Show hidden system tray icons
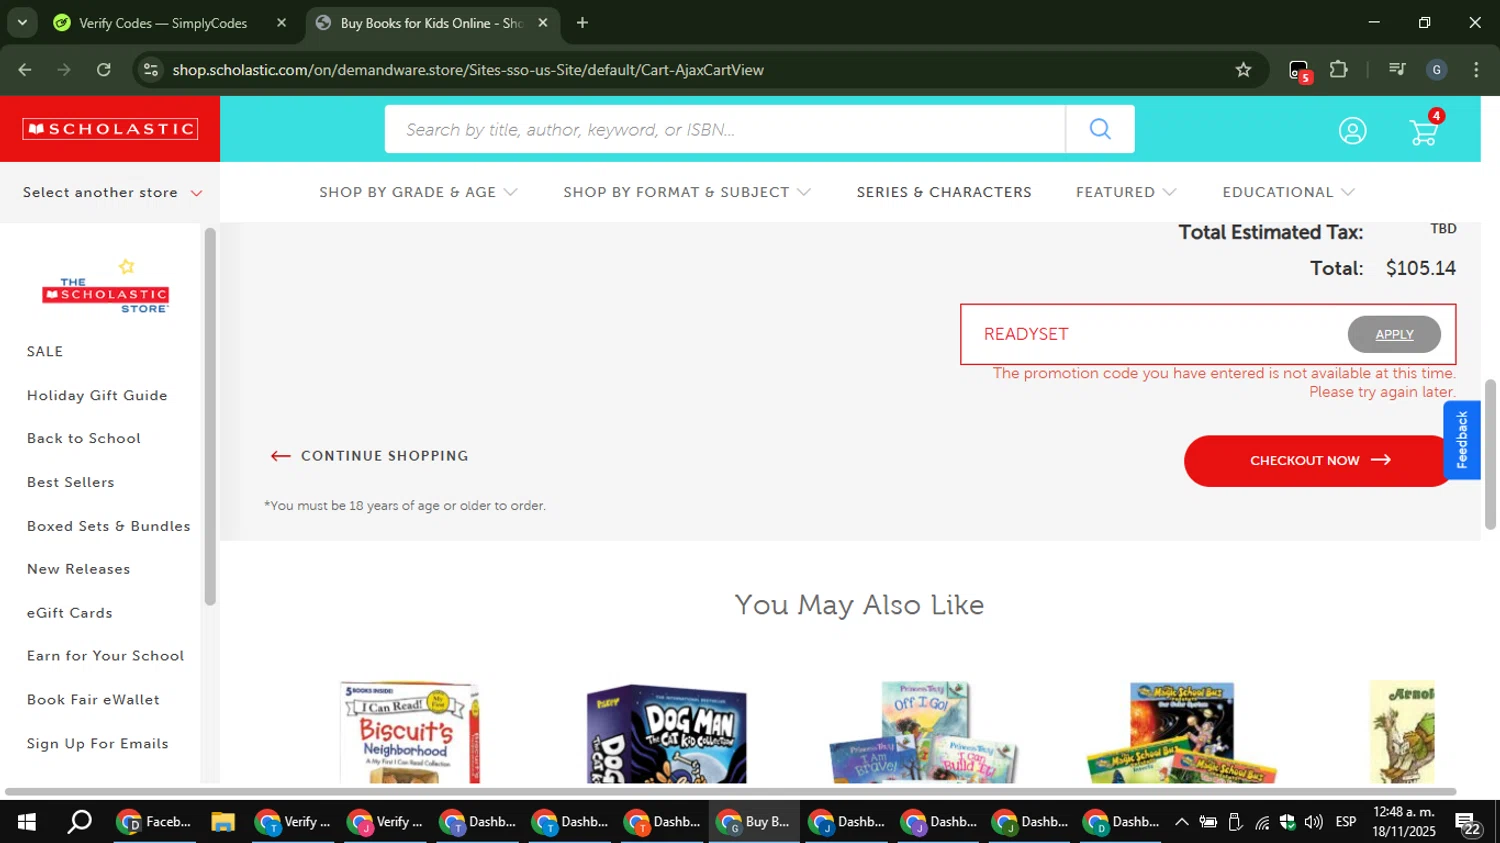The image size is (1500, 843). click(1181, 822)
